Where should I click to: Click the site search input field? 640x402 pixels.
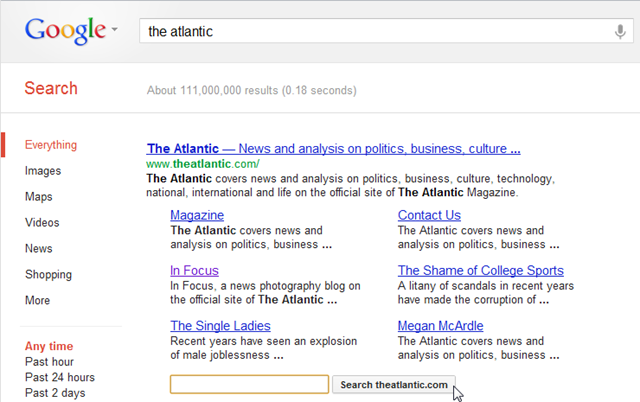pos(249,384)
